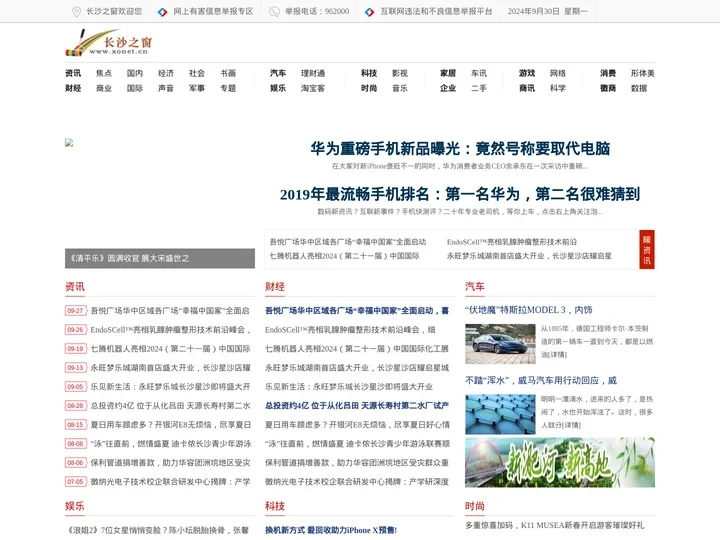Open 《浪姐2》7位女星 article in 娱乐
This screenshot has width=720, height=540.
[158, 530]
